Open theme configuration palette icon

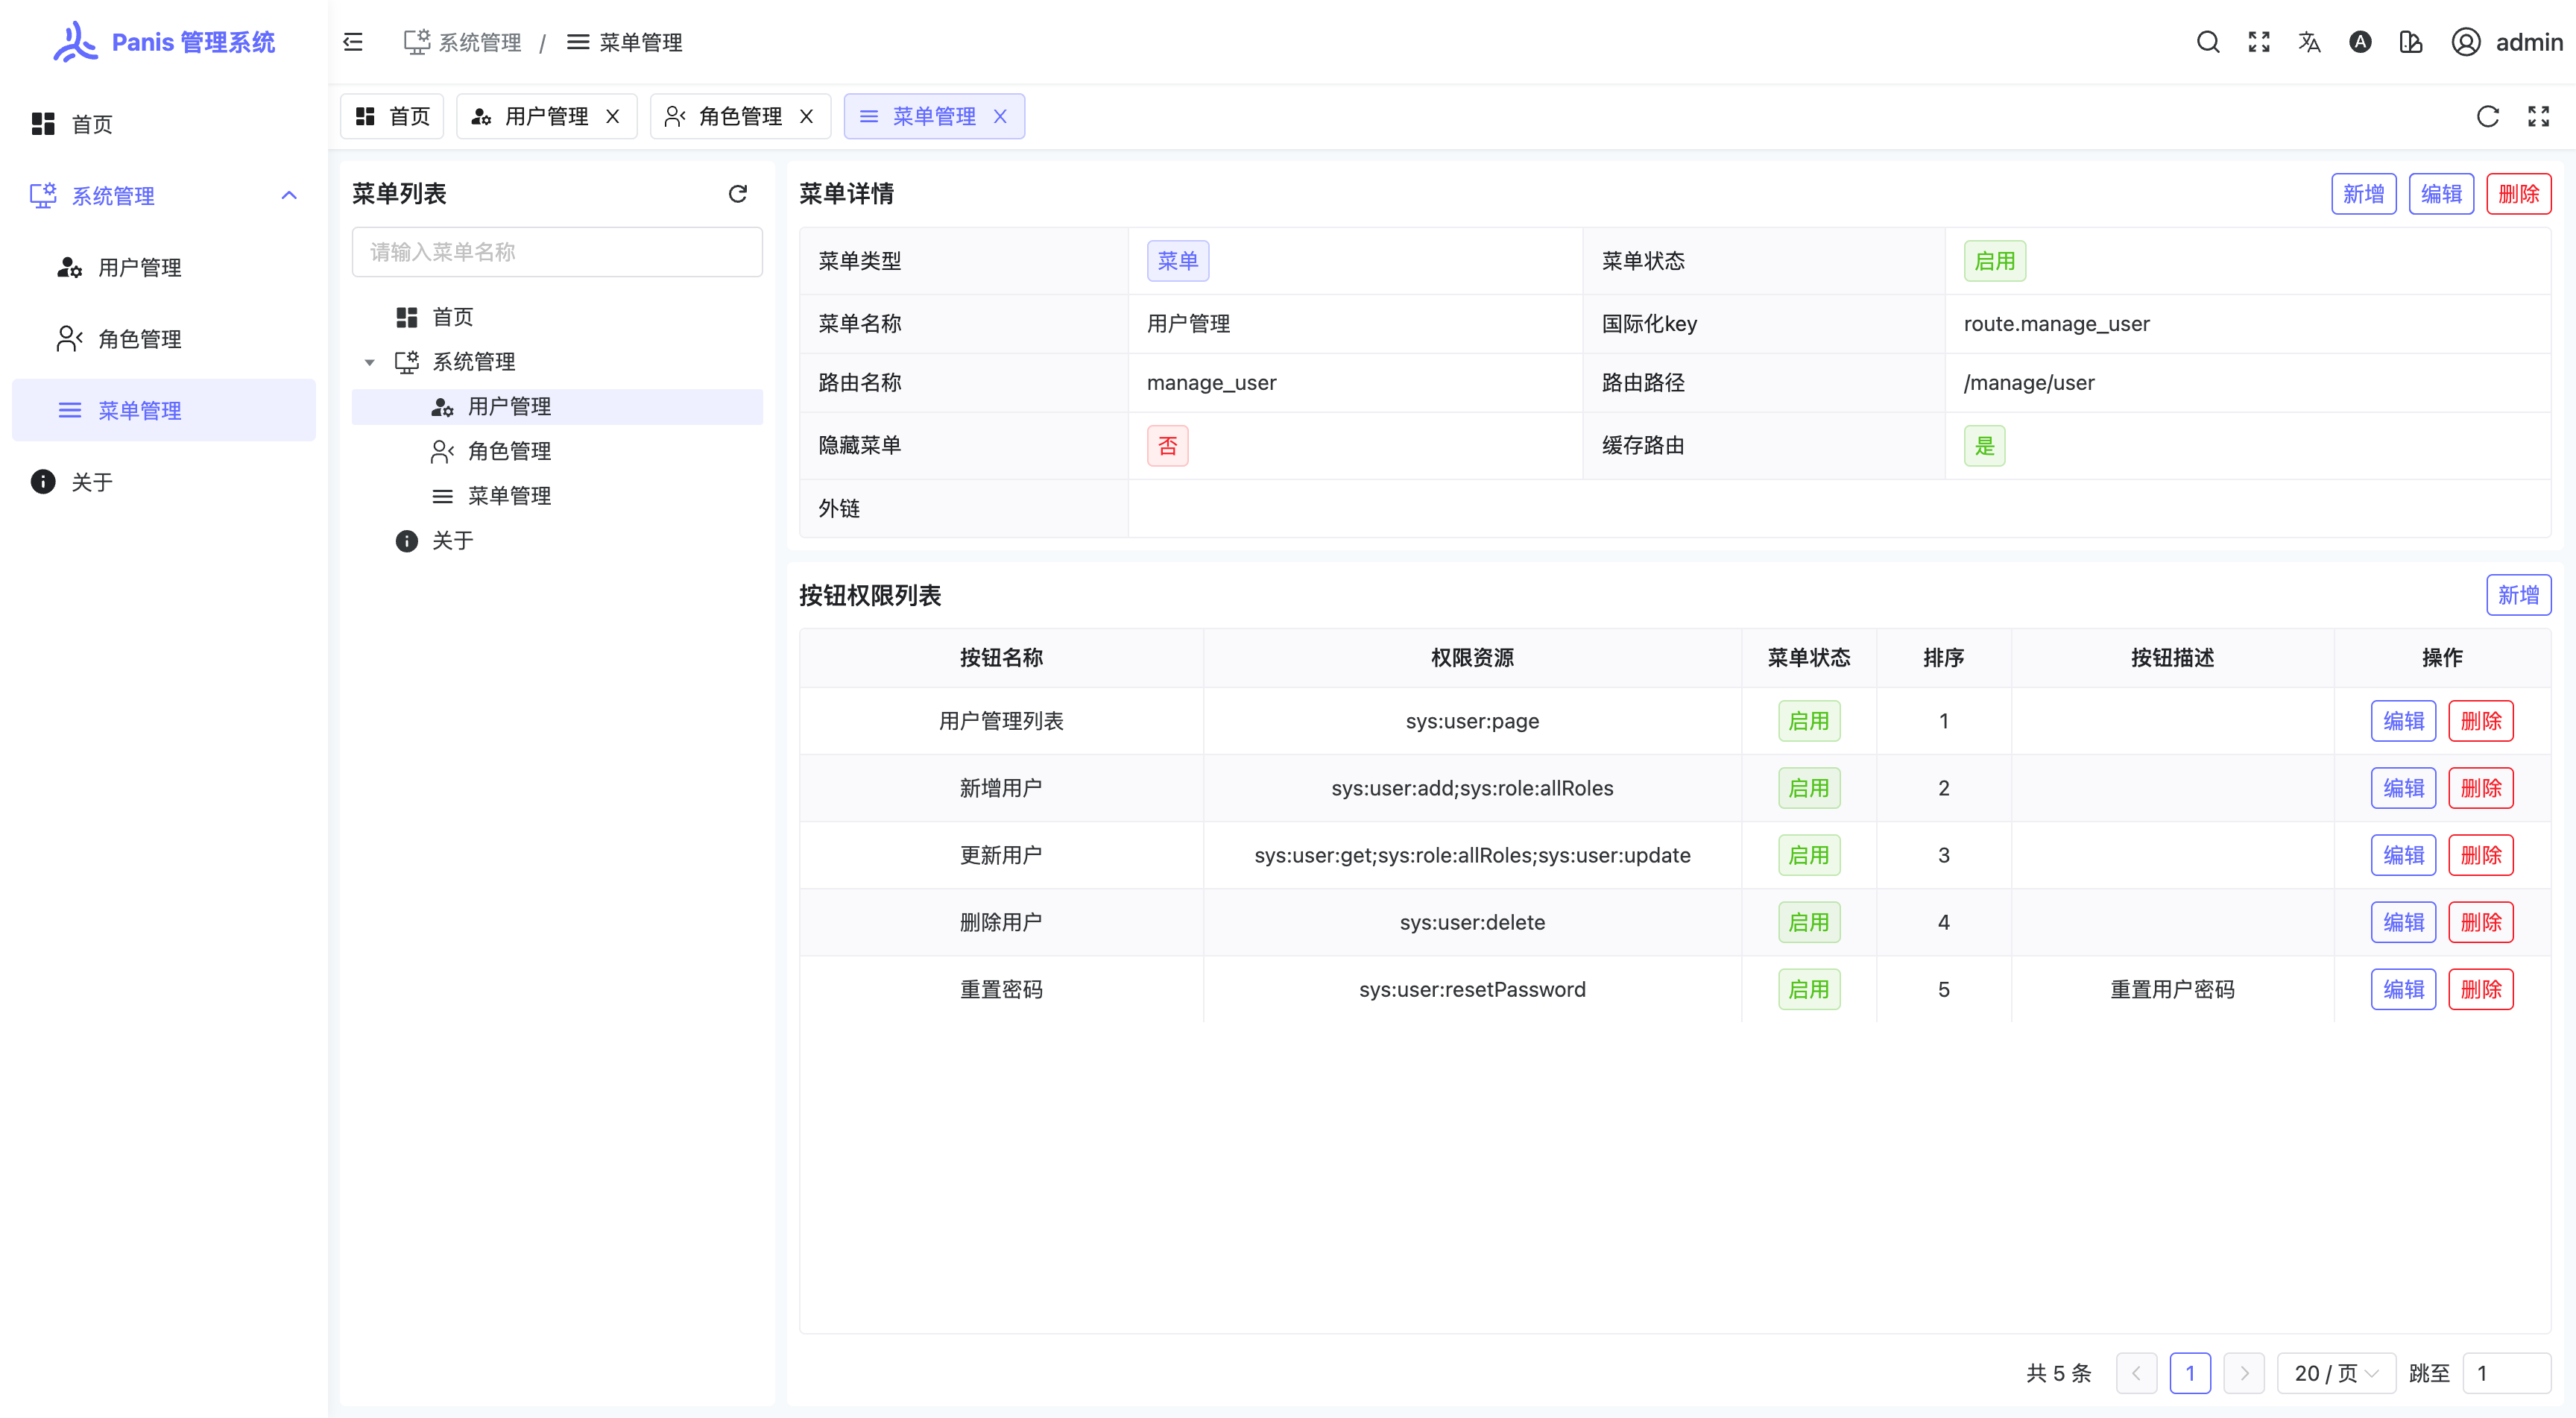2411,42
